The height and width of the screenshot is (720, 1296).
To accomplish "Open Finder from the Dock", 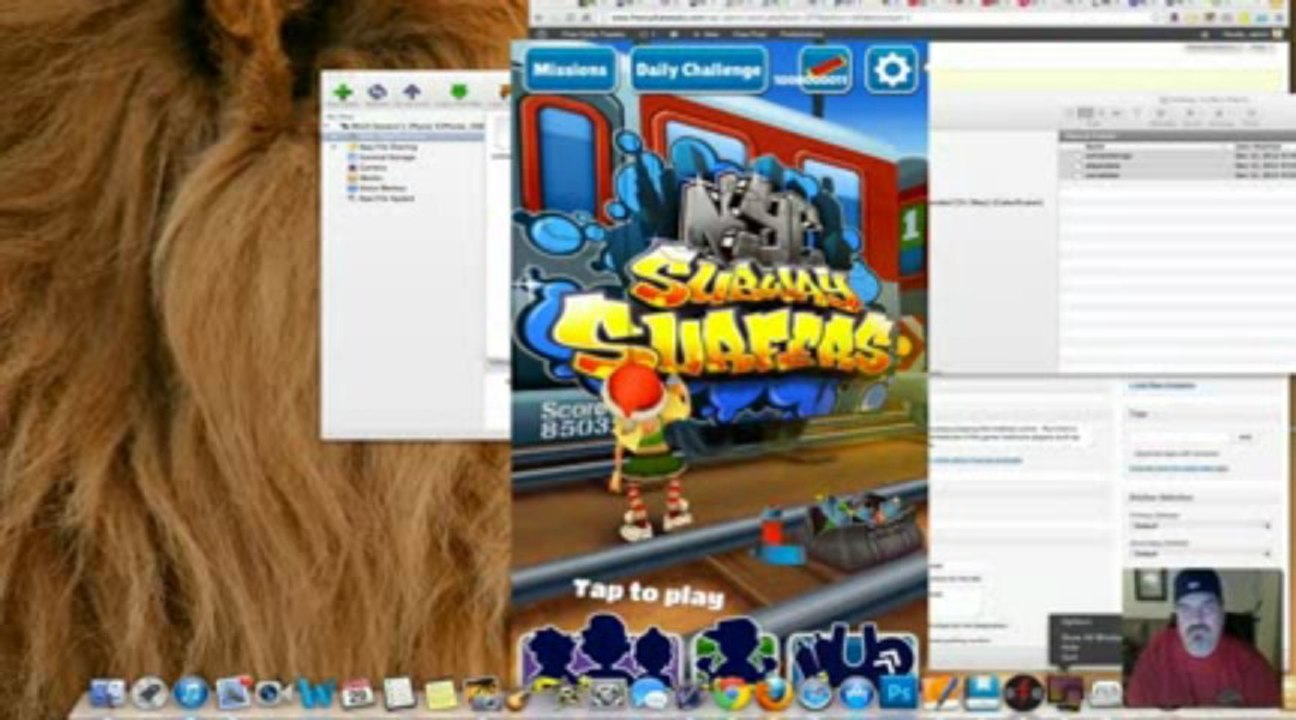I will (x=107, y=692).
